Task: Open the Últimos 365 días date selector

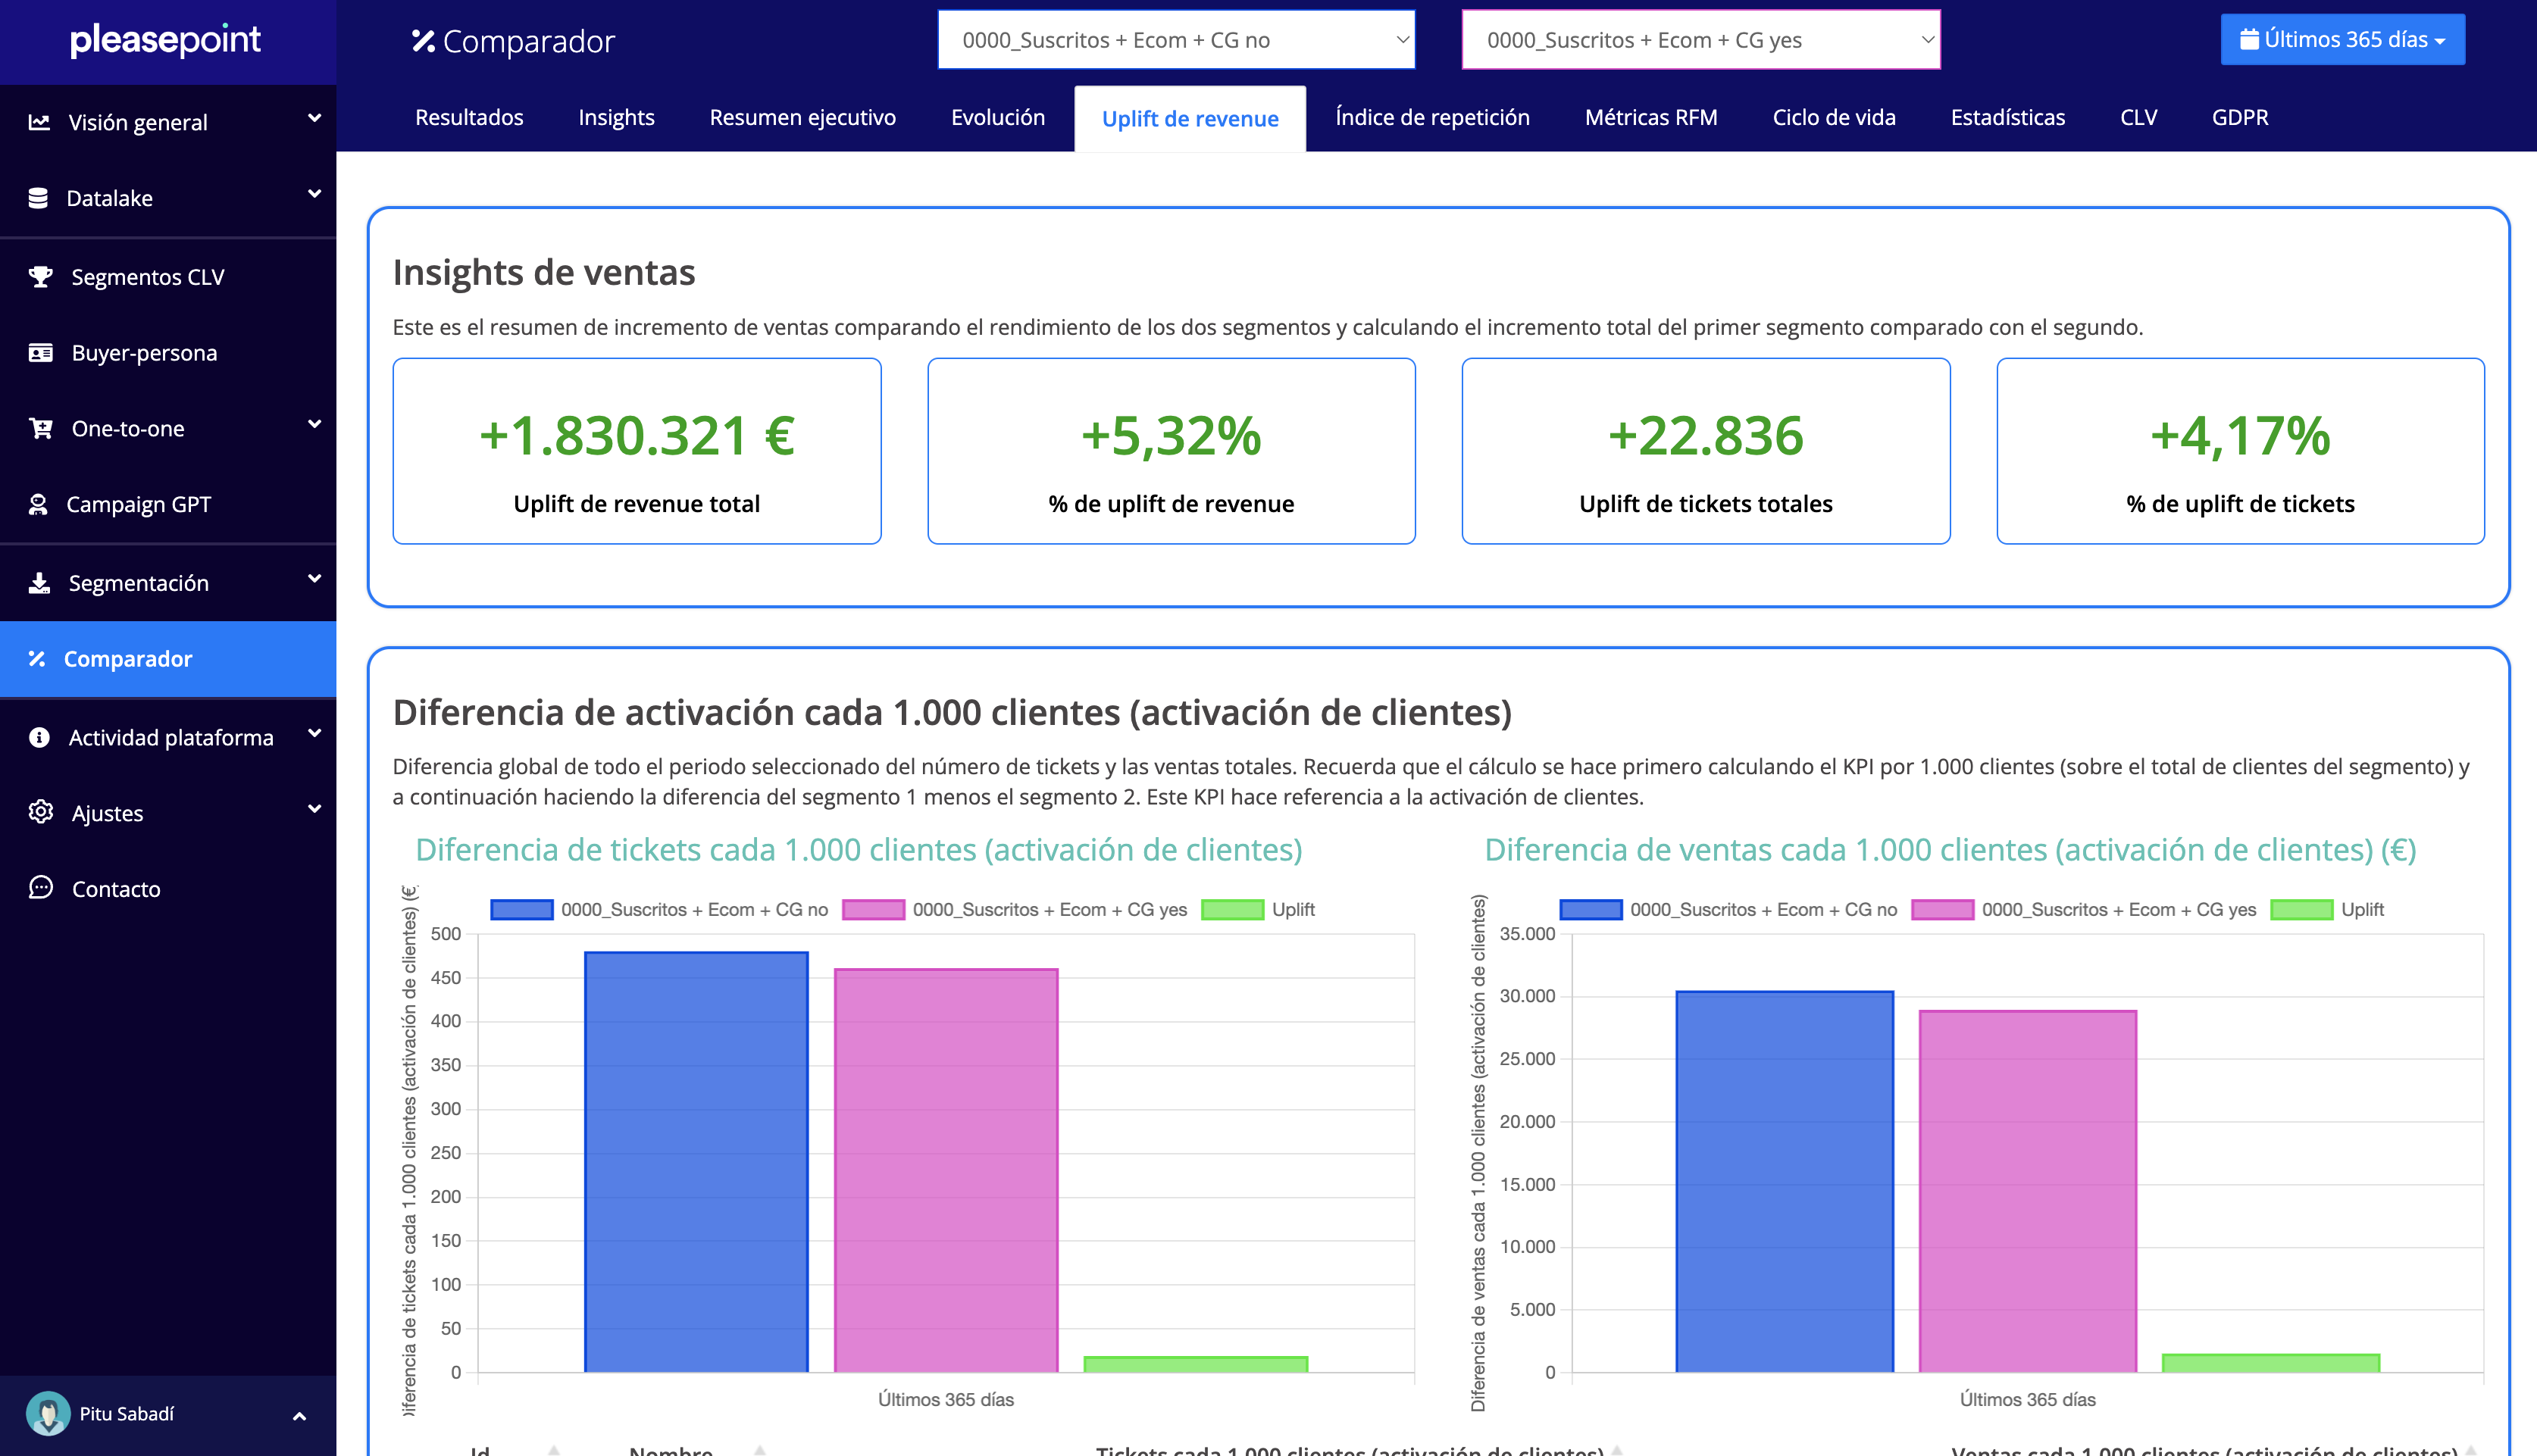Action: point(2342,40)
